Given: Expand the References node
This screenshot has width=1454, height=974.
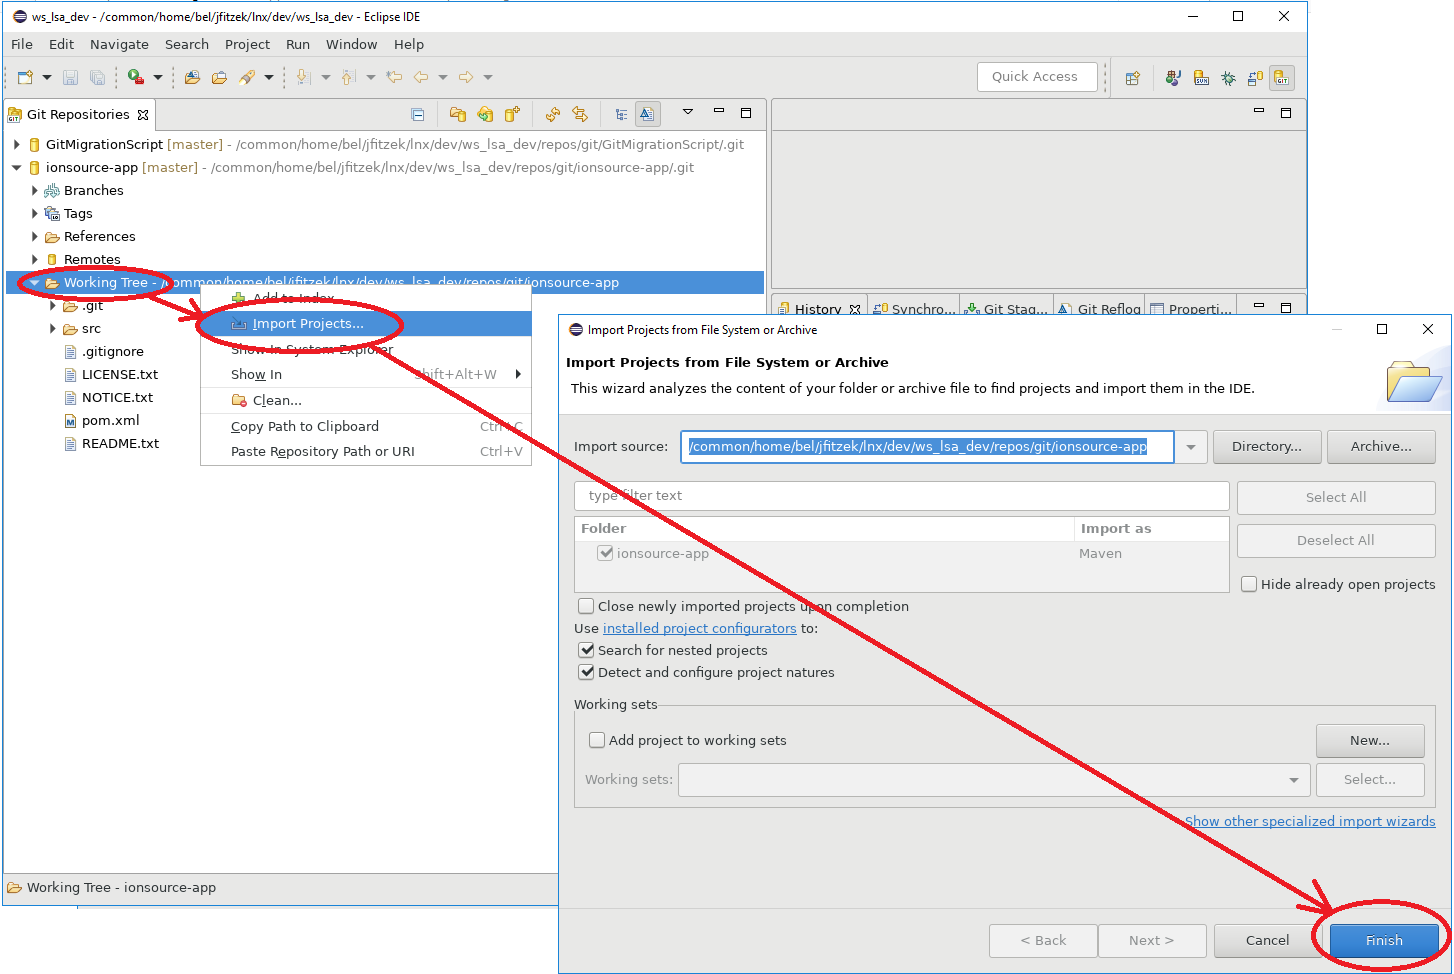Looking at the screenshot, I should click(35, 236).
